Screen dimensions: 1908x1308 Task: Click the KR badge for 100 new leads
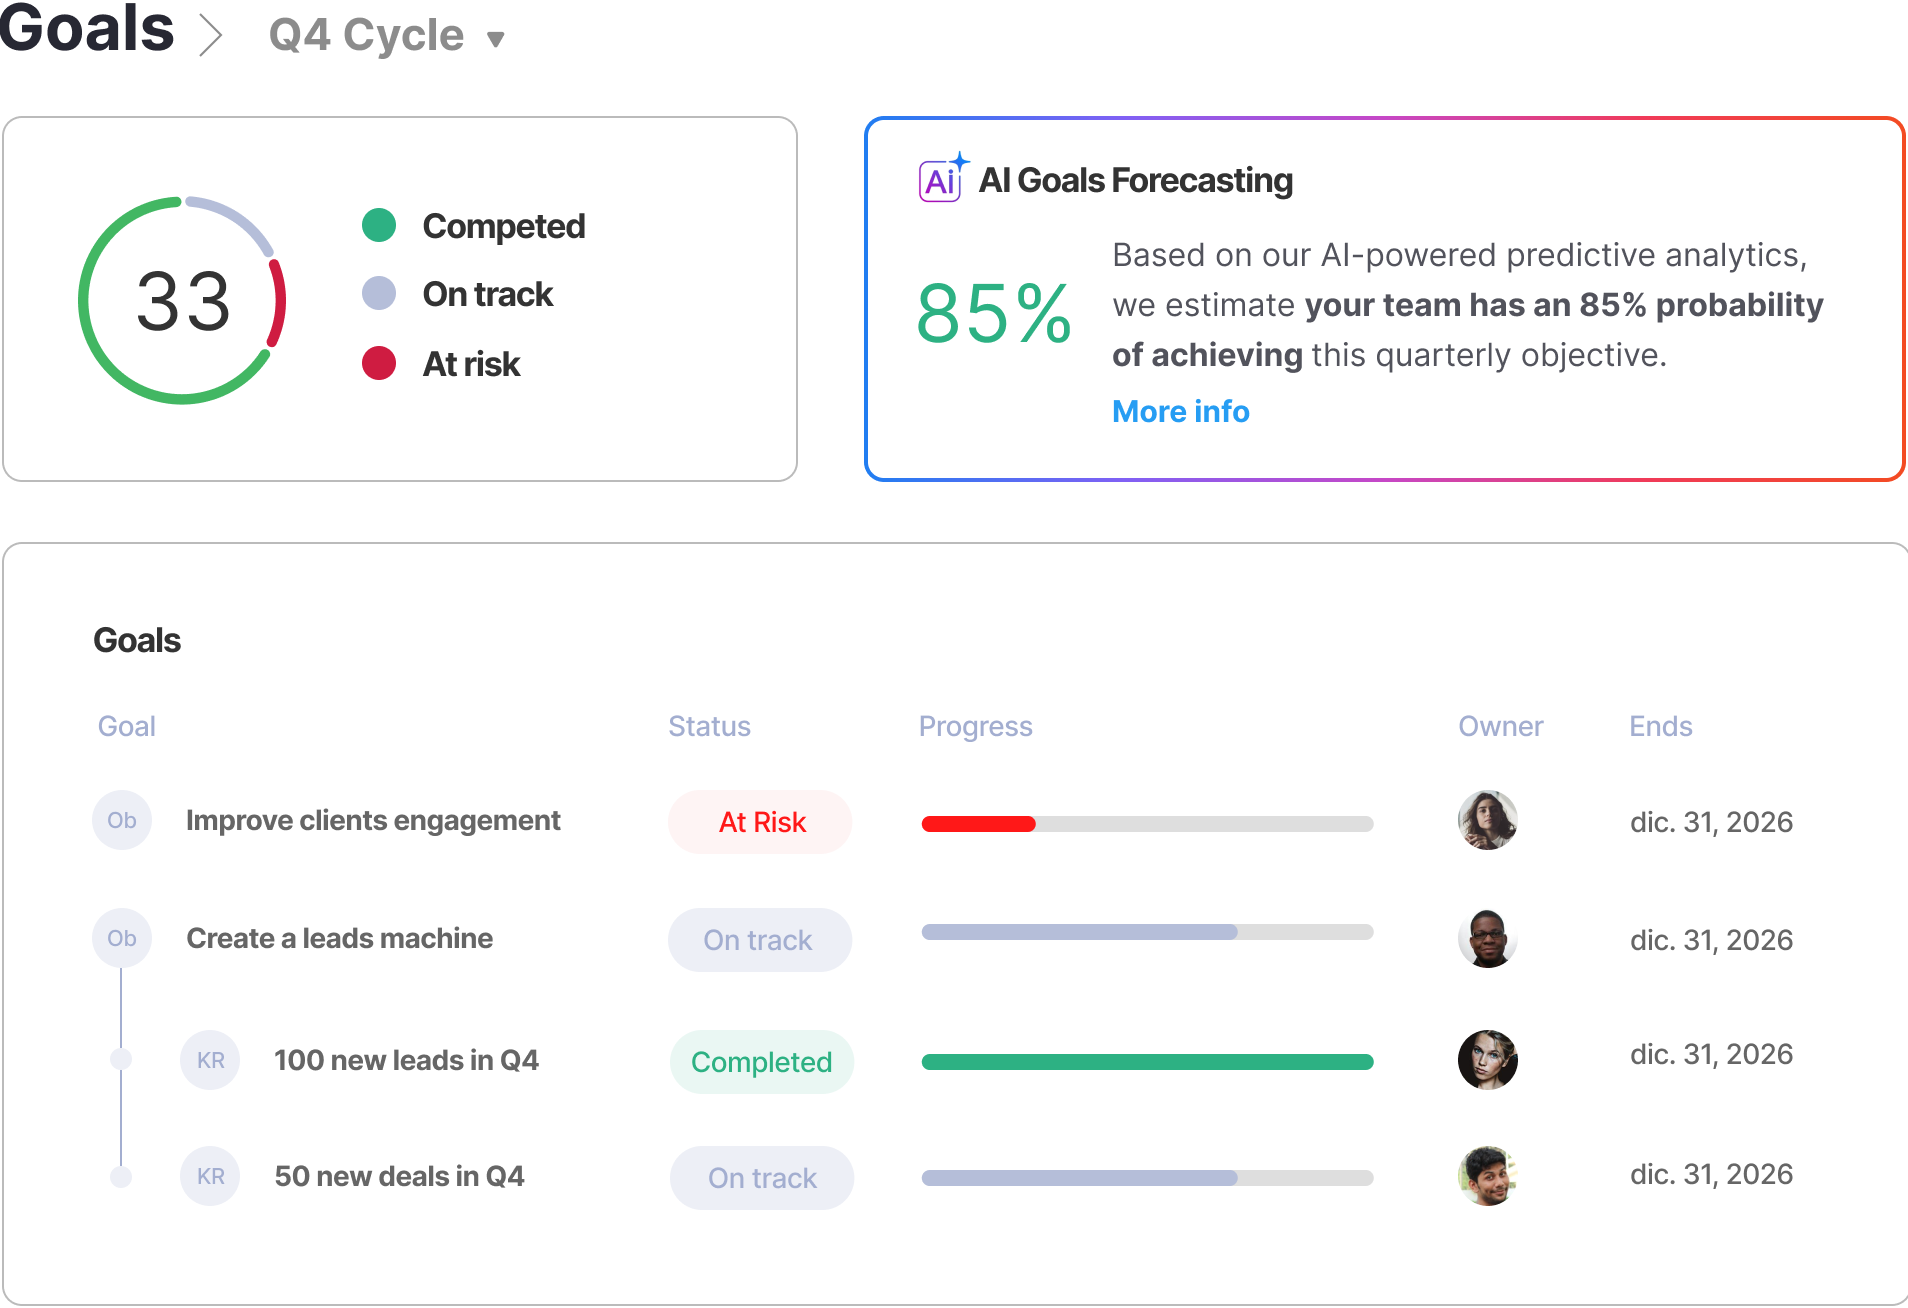(210, 1060)
